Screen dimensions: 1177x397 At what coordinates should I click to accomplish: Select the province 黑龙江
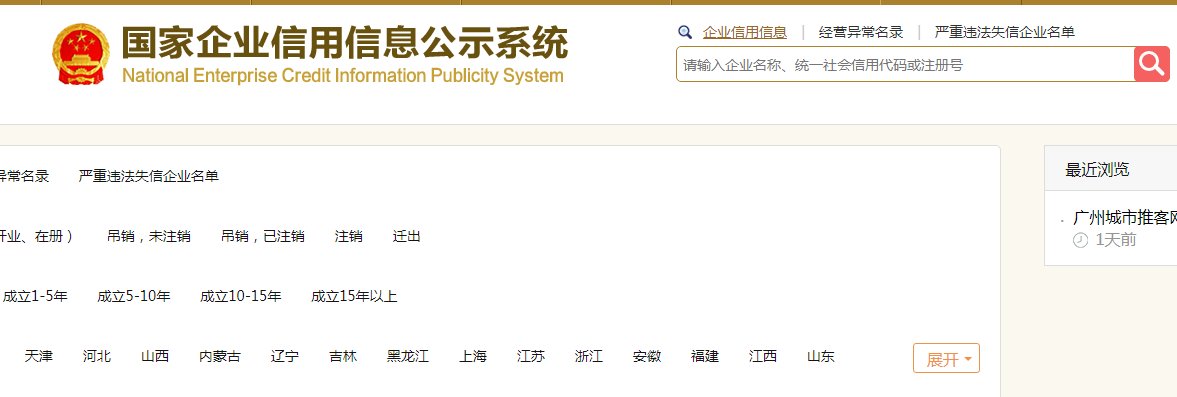pyautogui.click(x=408, y=356)
